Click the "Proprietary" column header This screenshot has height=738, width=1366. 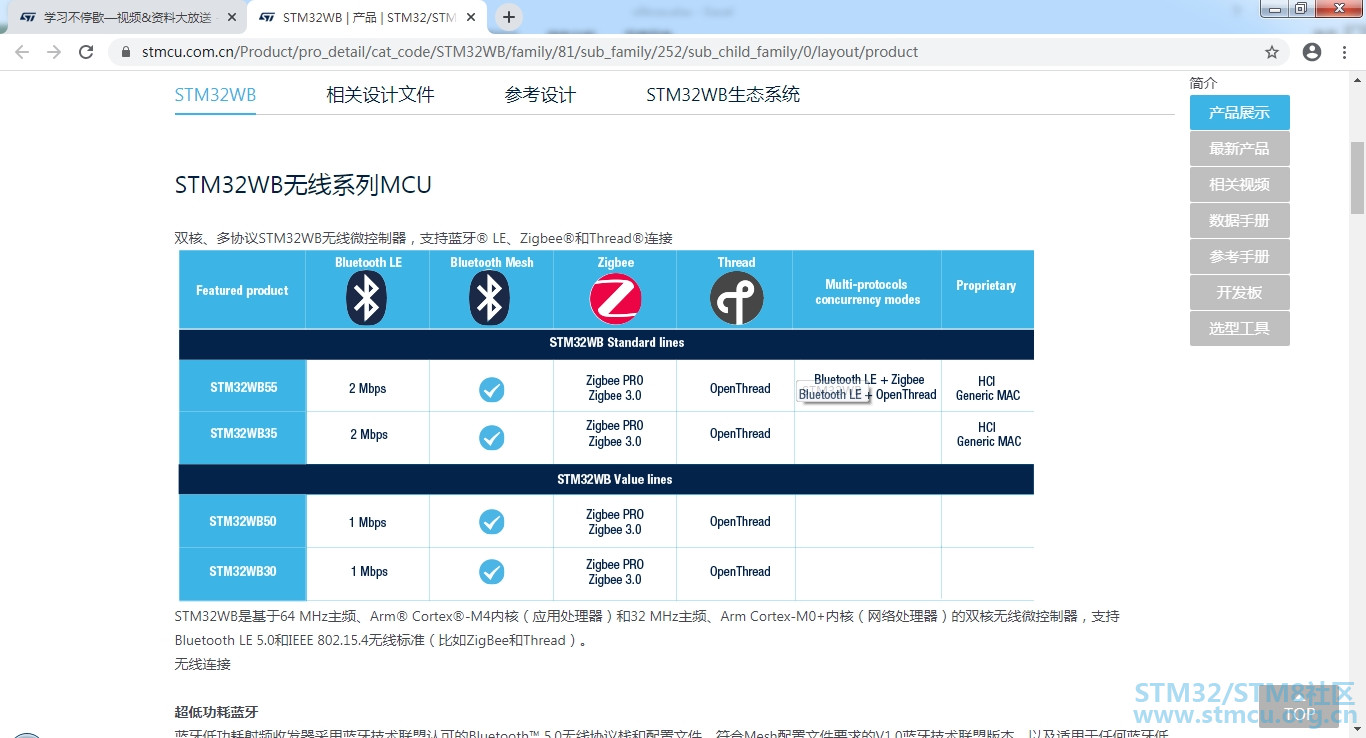[x=986, y=286]
